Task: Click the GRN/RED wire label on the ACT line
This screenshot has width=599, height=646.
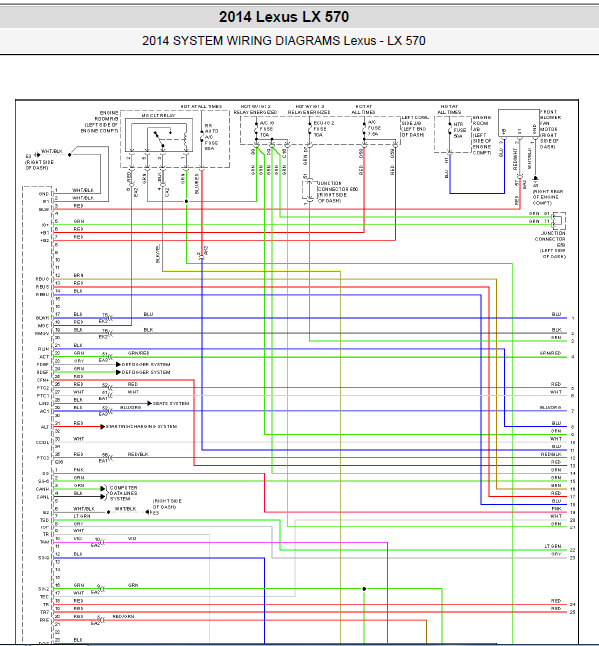Action: [x=139, y=353]
